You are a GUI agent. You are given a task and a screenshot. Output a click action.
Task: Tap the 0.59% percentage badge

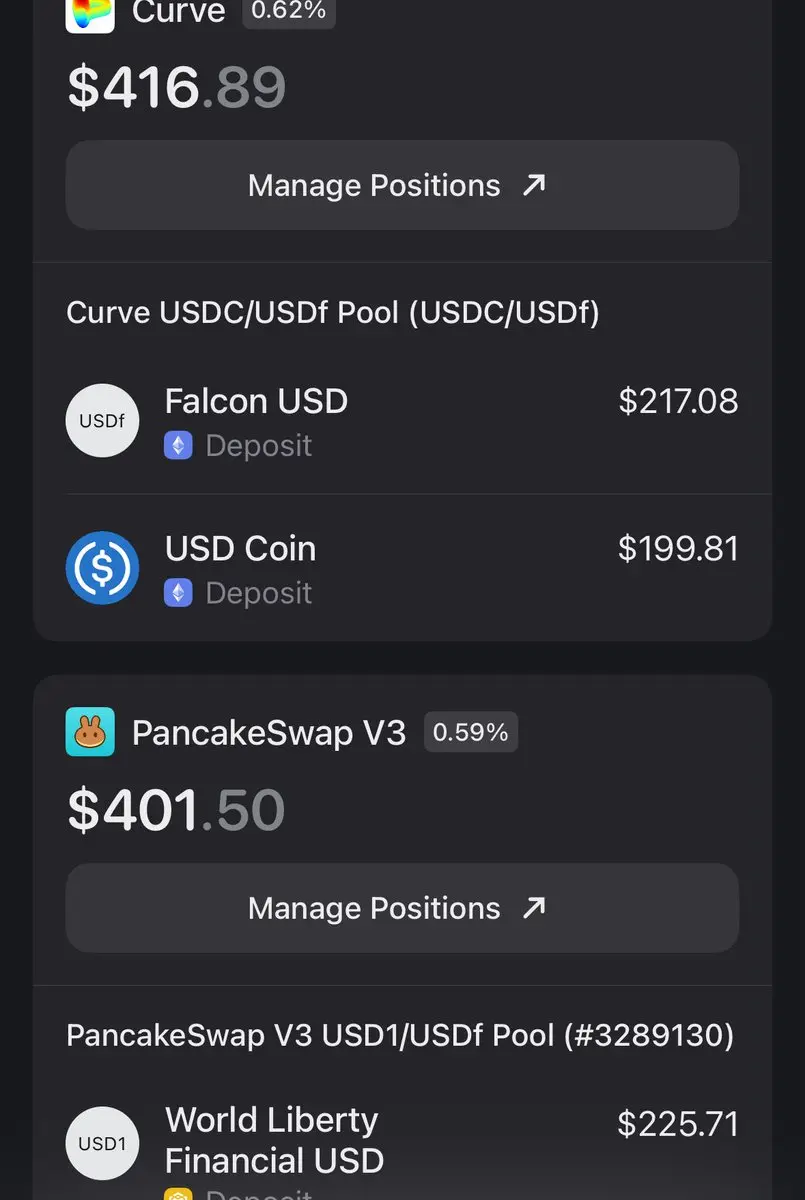point(471,732)
